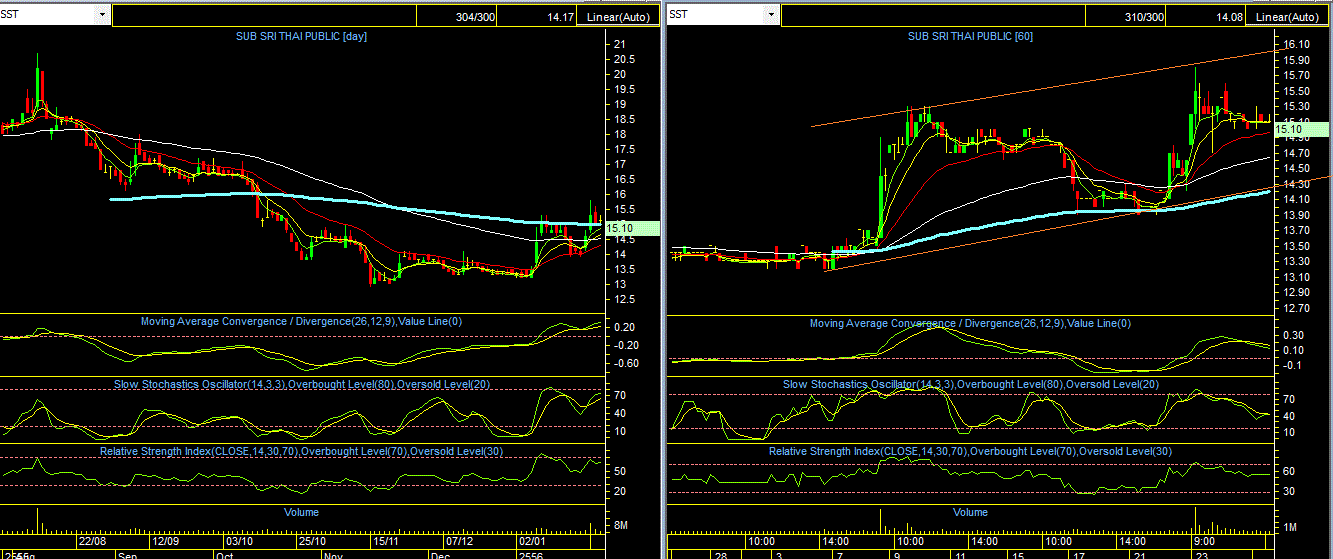Click the Nov month label on daily axis
Screen dimensions: 1333x559
pos(334,554)
